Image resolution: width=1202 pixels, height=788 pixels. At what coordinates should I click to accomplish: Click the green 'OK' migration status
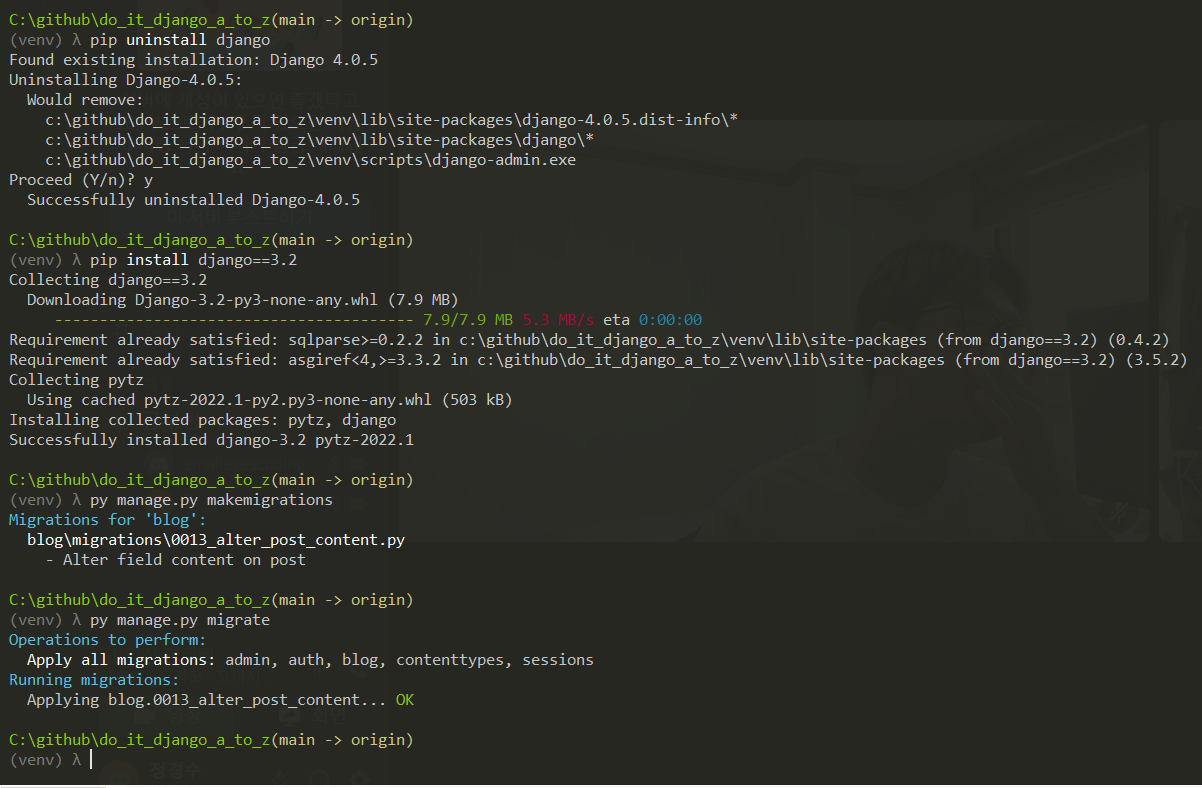tap(405, 700)
